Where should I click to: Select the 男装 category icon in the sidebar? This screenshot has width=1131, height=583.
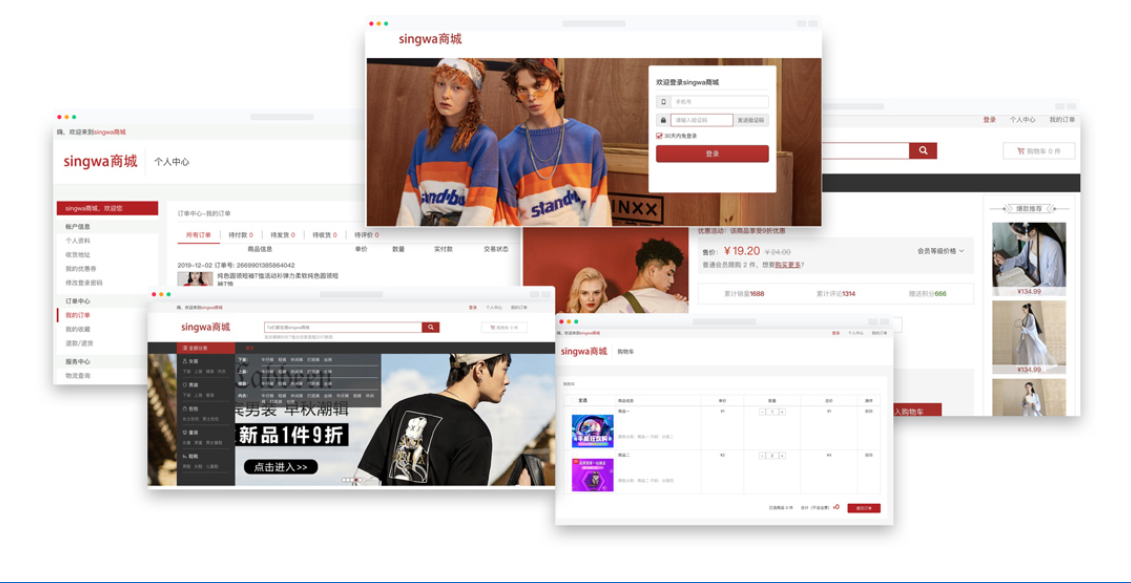[184, 385]
